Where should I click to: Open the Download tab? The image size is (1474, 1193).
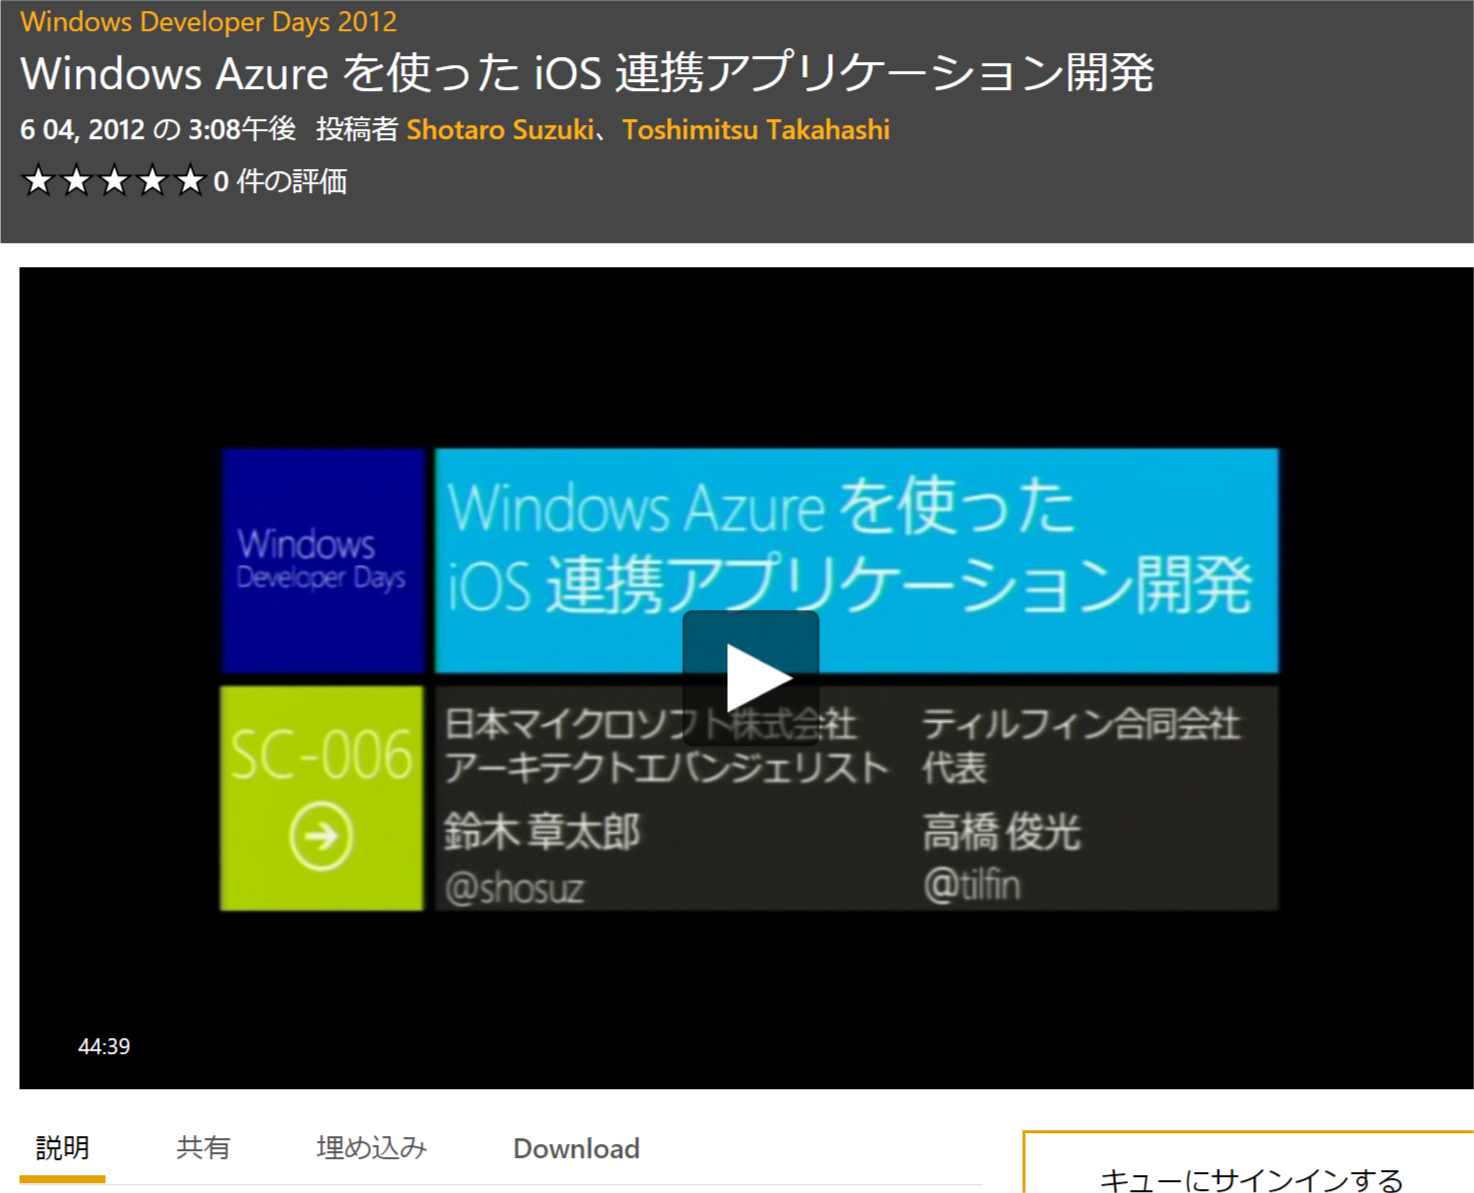(576, 1148)
